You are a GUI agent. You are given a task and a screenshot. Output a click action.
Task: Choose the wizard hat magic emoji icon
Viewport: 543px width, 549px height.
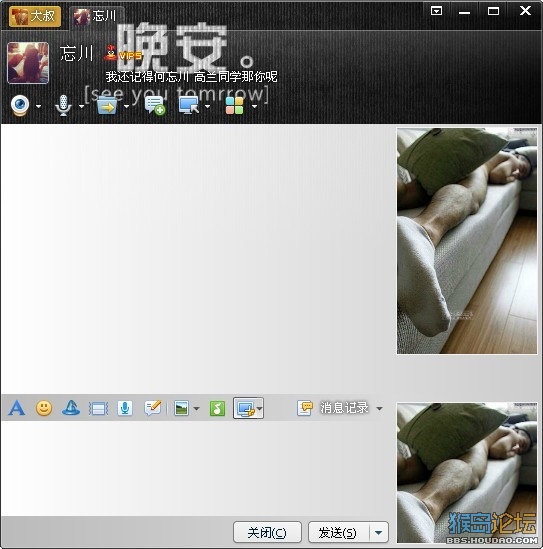(x=71, y=408)
